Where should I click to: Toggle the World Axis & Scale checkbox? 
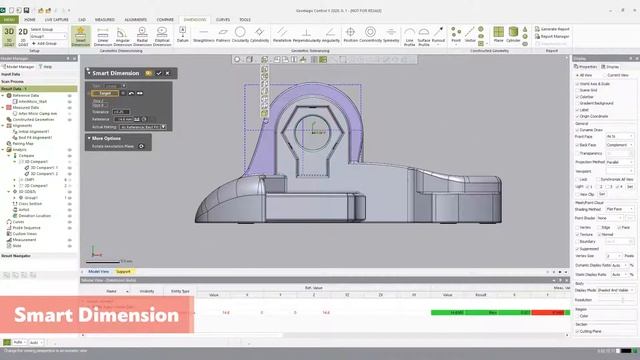[578, 84]
